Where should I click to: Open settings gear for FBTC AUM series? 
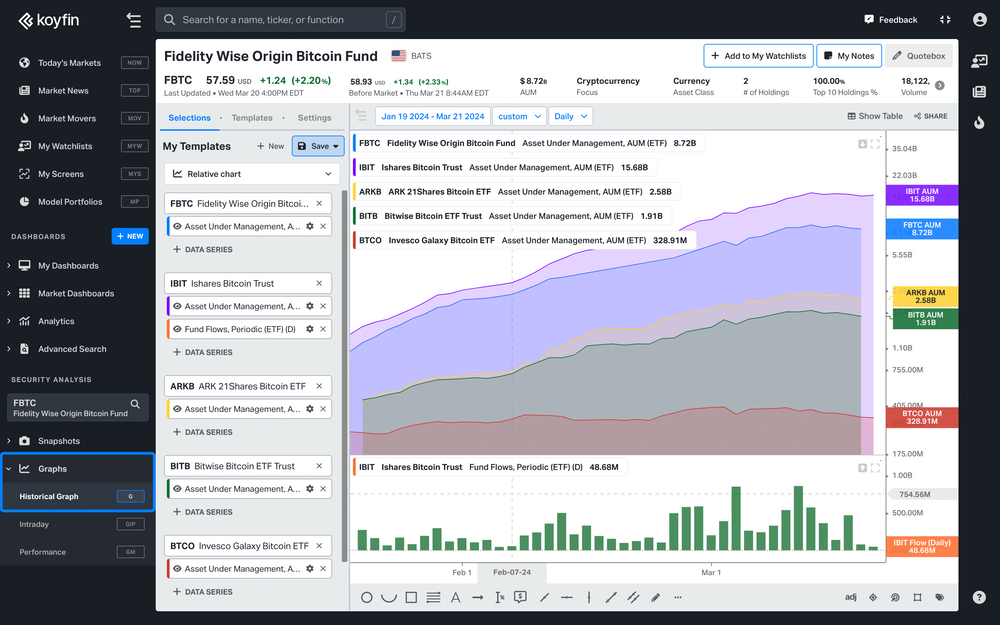click(310, 226)
